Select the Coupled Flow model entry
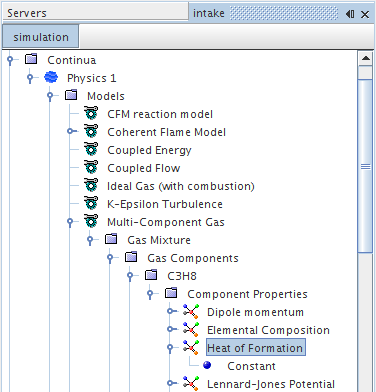 (x=144, y=168)
